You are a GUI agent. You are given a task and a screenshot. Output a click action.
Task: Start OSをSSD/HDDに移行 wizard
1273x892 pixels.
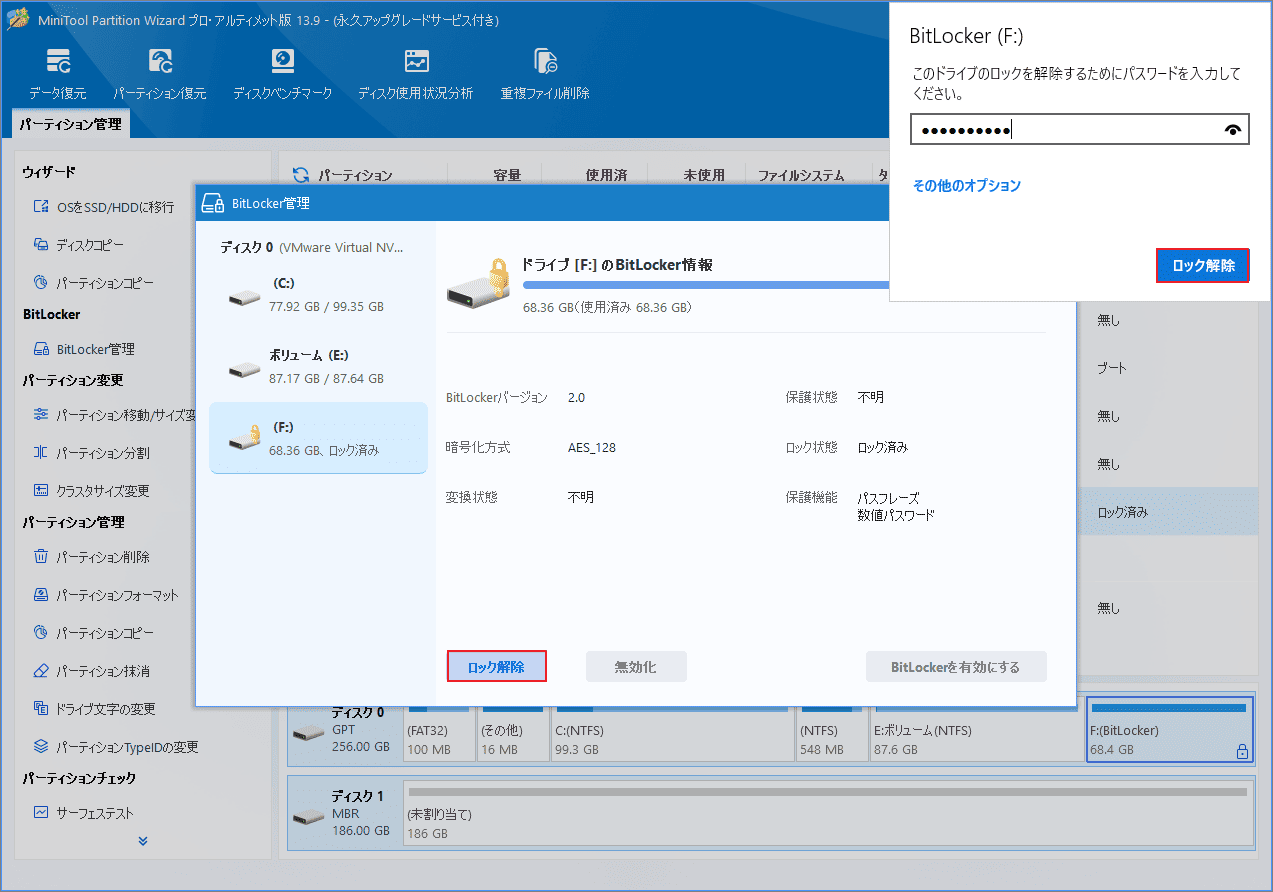[x=104, y=207]
